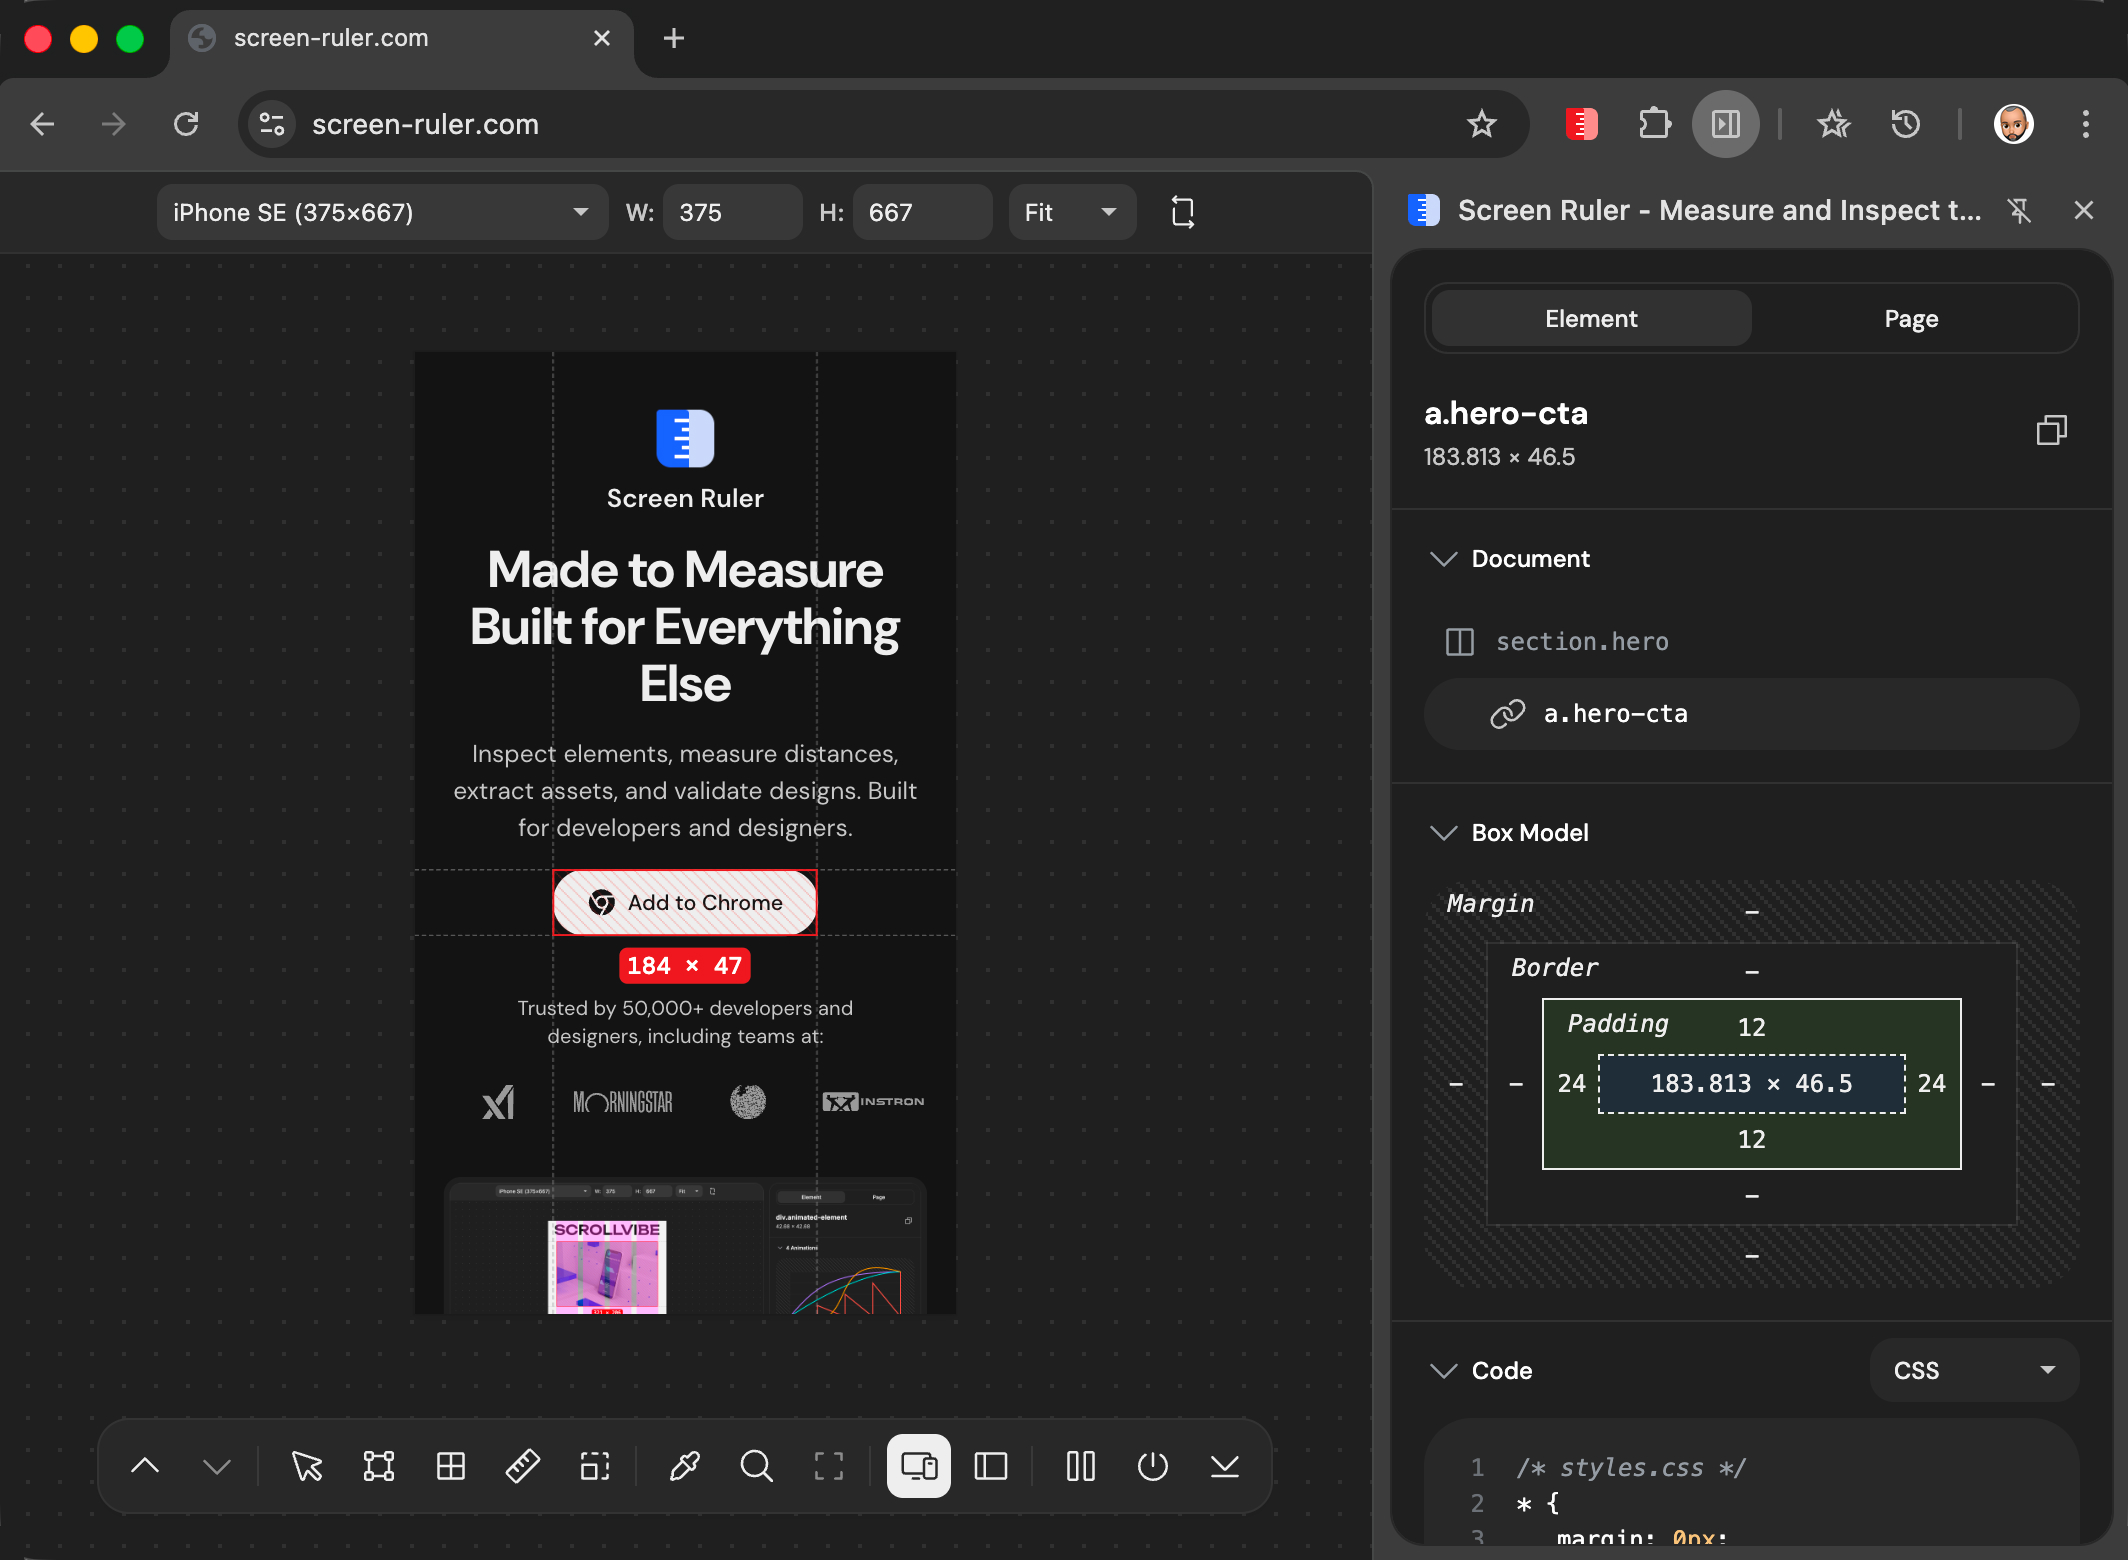Toggle the browser side panel button
Viewport: 2128px width, 1560px height.
[1726, 124]
